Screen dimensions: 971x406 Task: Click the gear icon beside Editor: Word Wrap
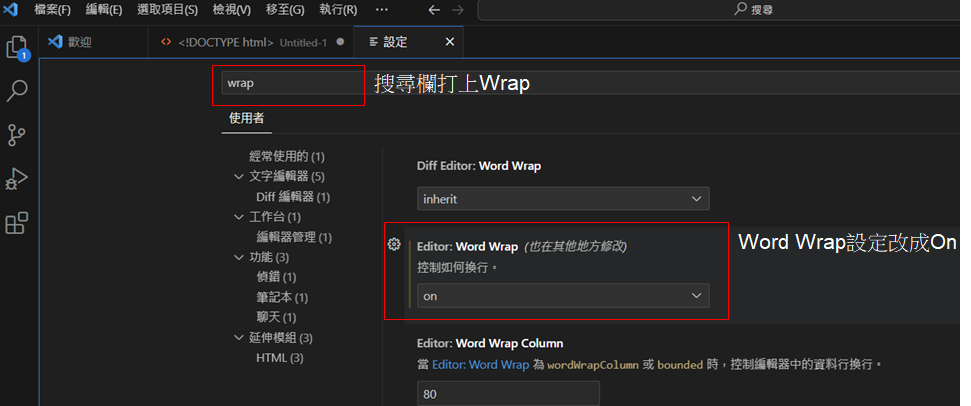394,244
